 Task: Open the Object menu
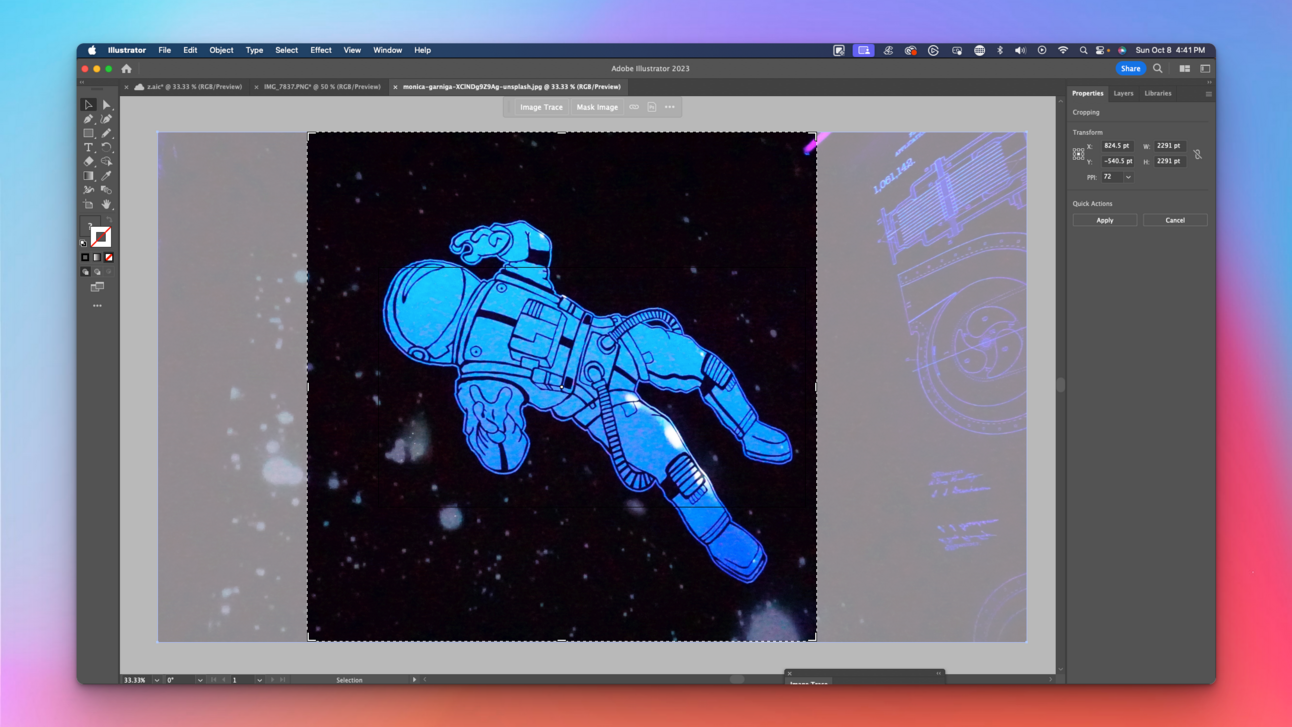pos(221,49)
